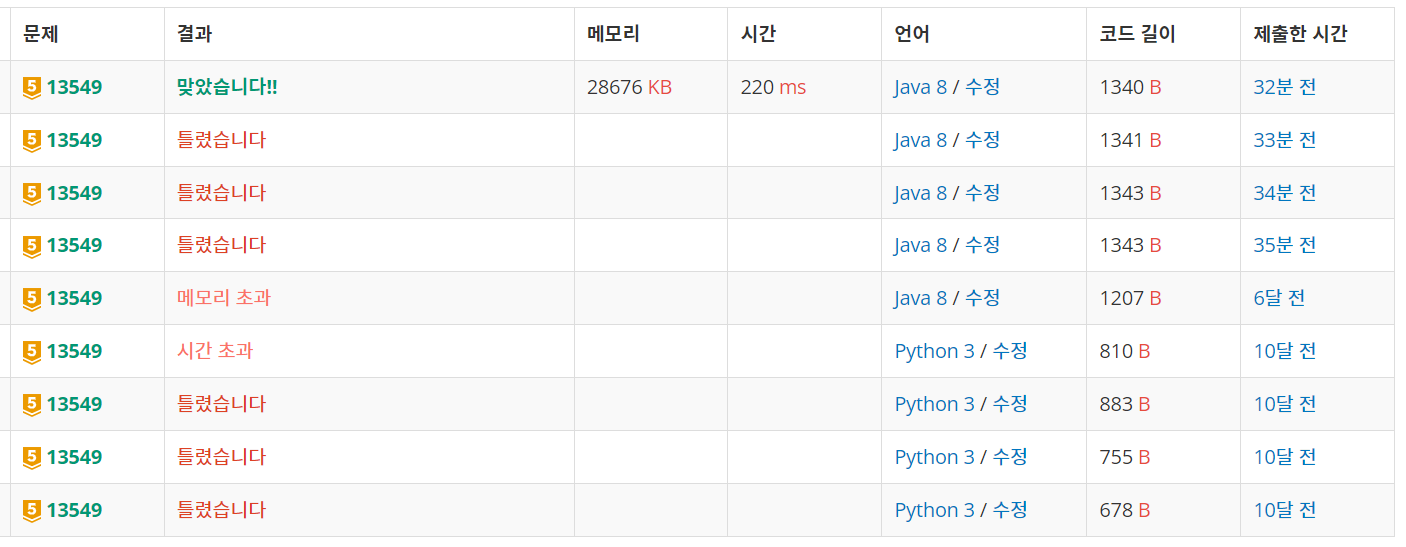The width and height of the screenshot is (1406, 547).
Task: Click 10달 전 in the 시간 초과 row
Action: pyautogui.click(x=1285, y=351)
